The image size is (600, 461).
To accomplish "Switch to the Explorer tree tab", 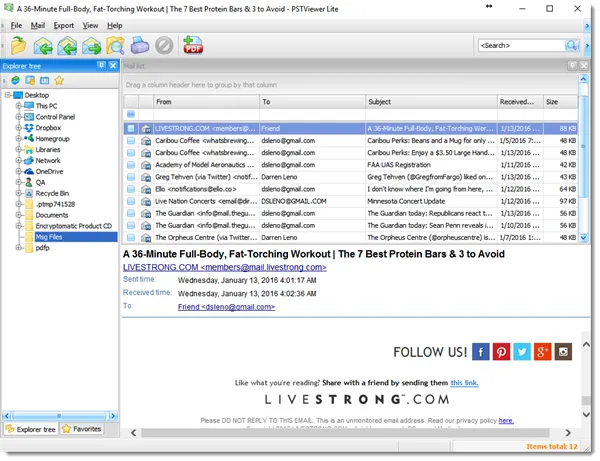I will (x=31, y=429).
